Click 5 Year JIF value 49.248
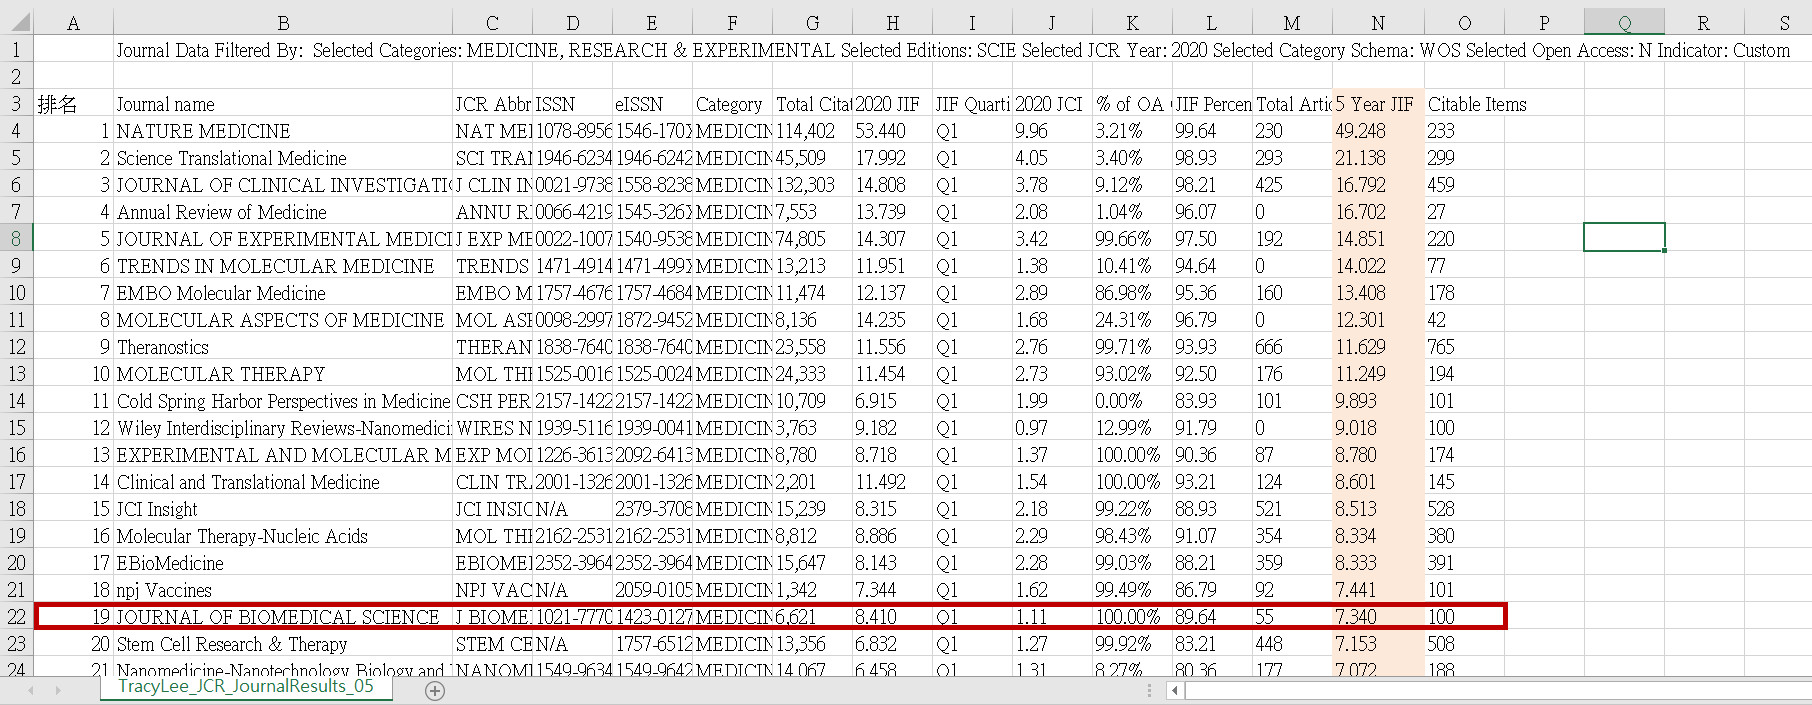This screenshot has width=1812, height=705. tap(1378, 131)
